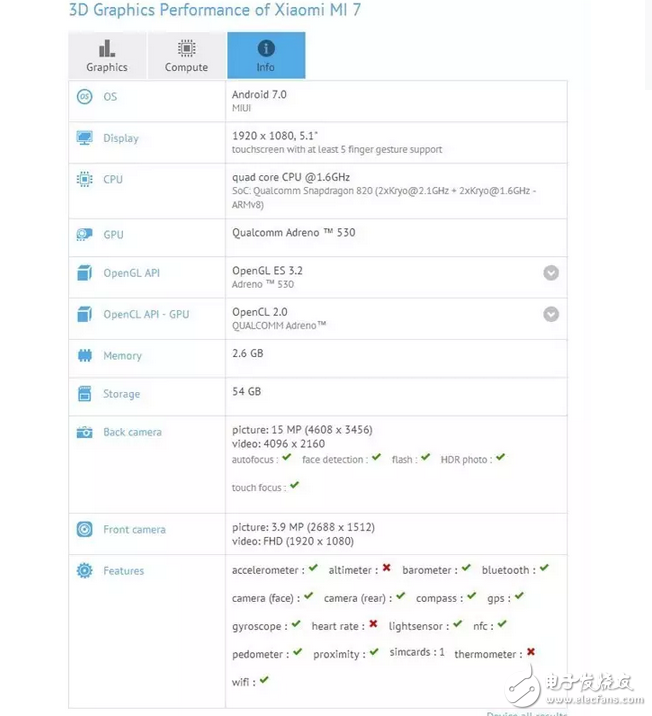Switch to the Graphics tab
The height and width of the screenshot is (716, 652).
click(107, 55)
